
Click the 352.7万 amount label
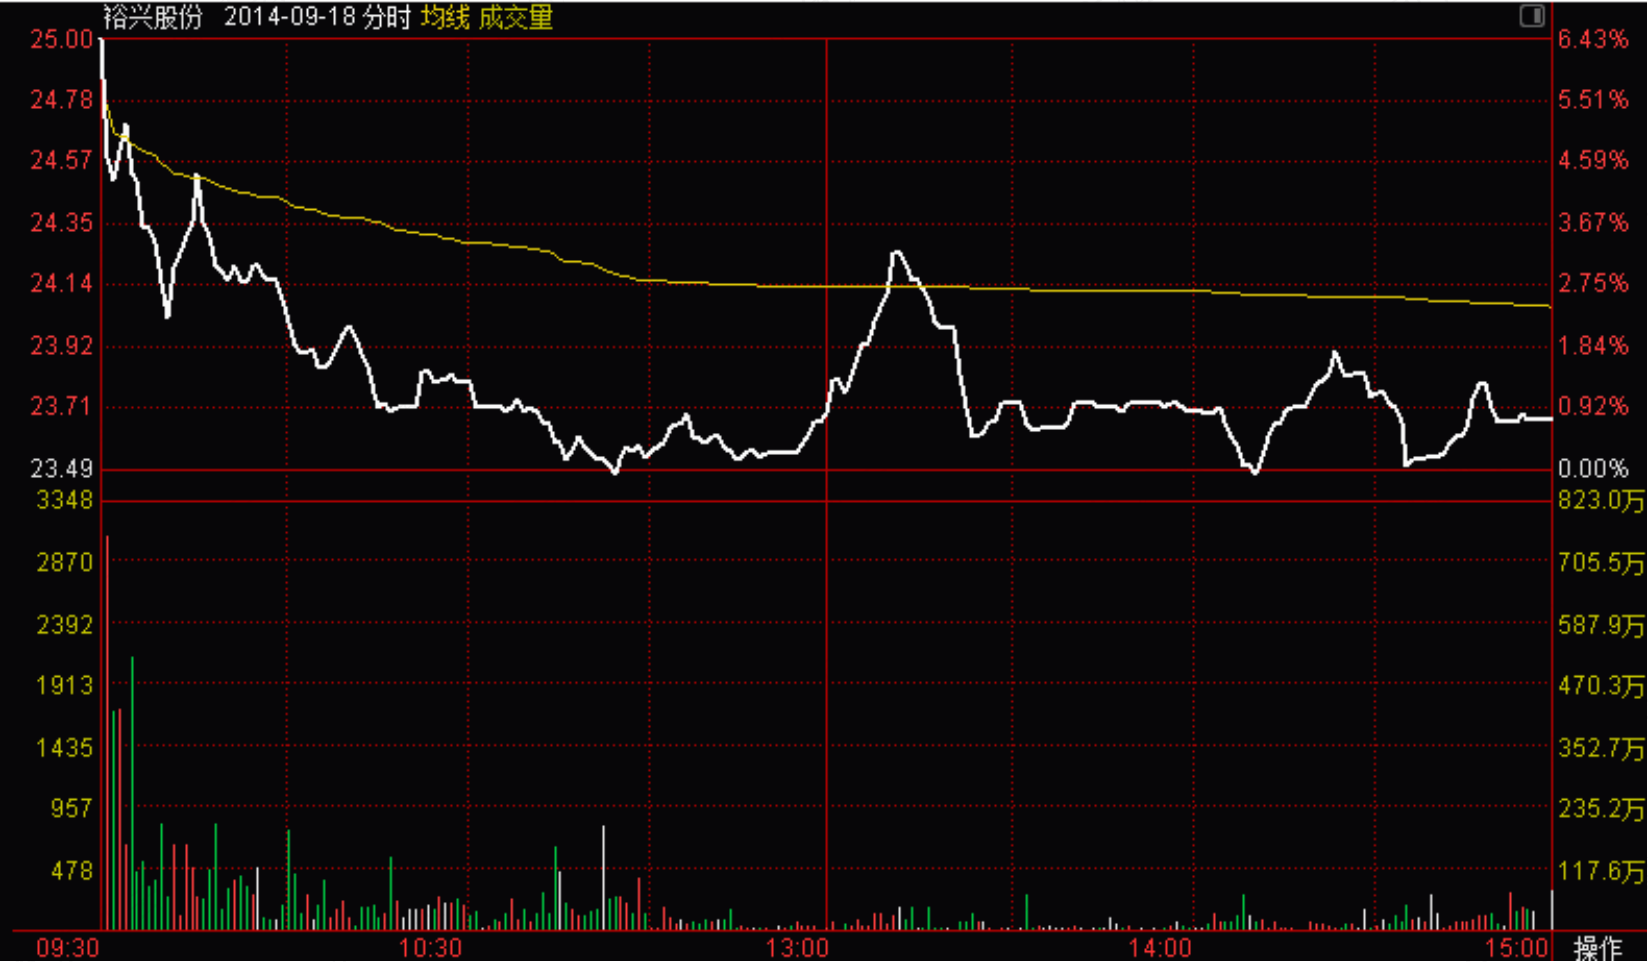click(1602, 747)
